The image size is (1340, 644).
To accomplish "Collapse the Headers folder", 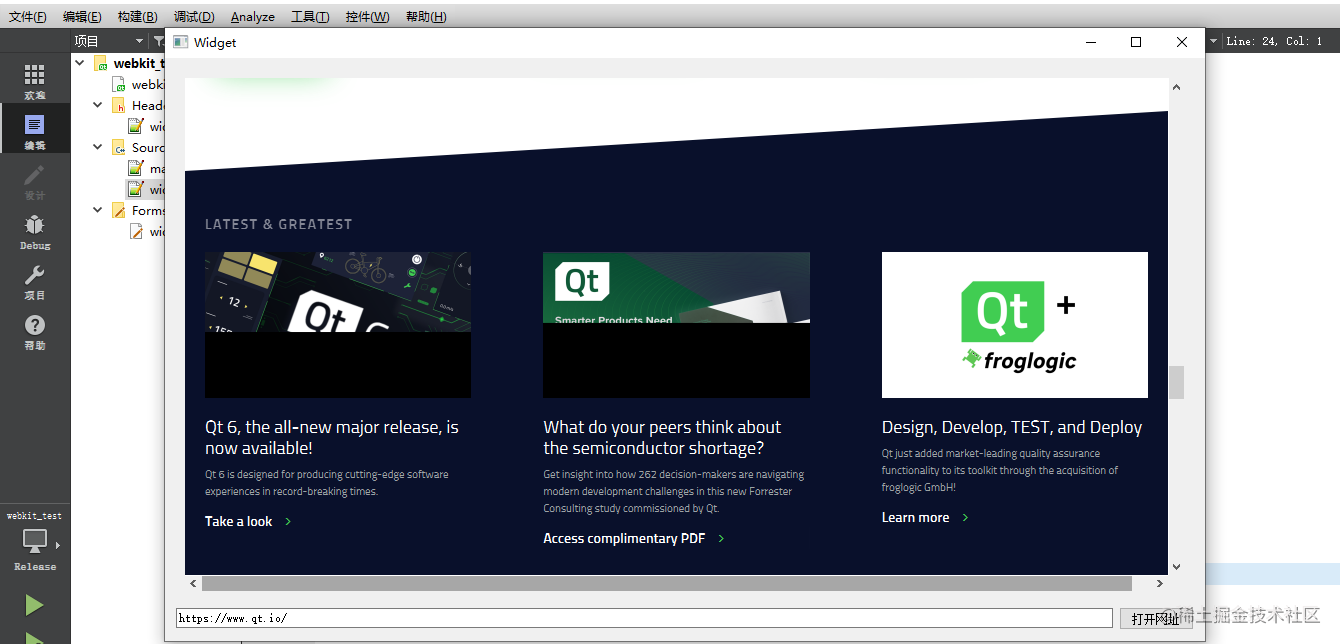I will pyautogui.click(x=98, y=105).
